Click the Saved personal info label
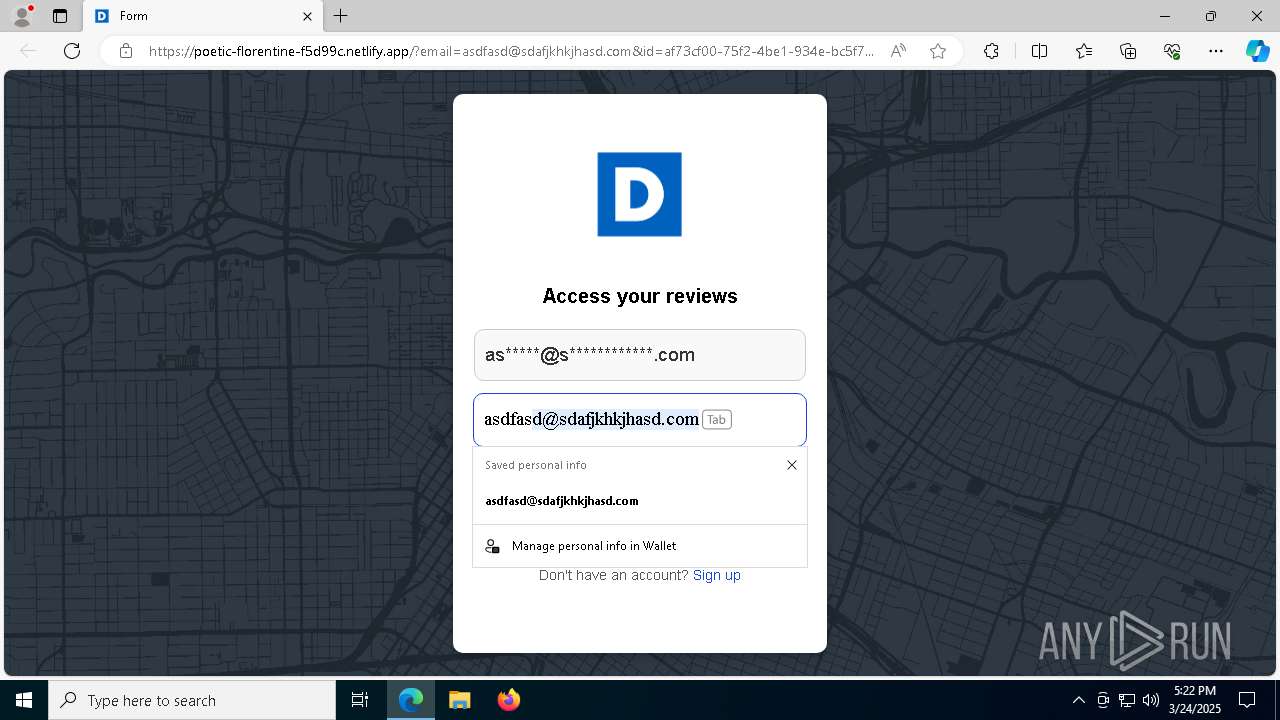1280x720 pixels. pos(536,465)
